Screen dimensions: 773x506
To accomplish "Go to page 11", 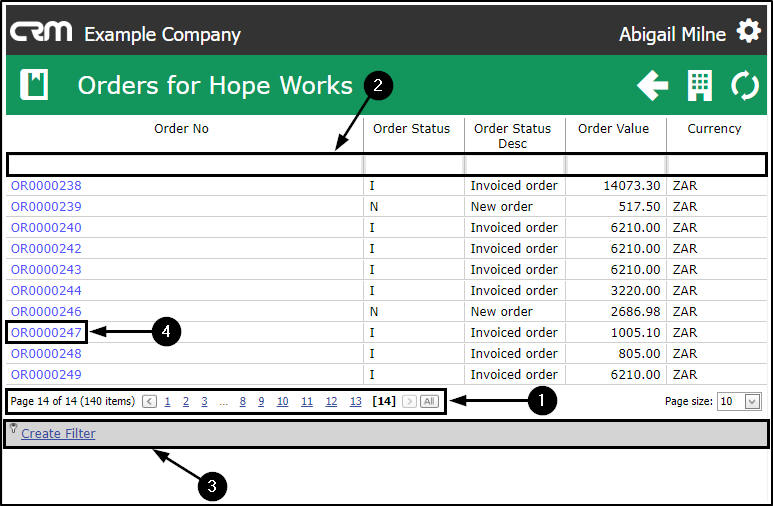I will click(307, 401).
